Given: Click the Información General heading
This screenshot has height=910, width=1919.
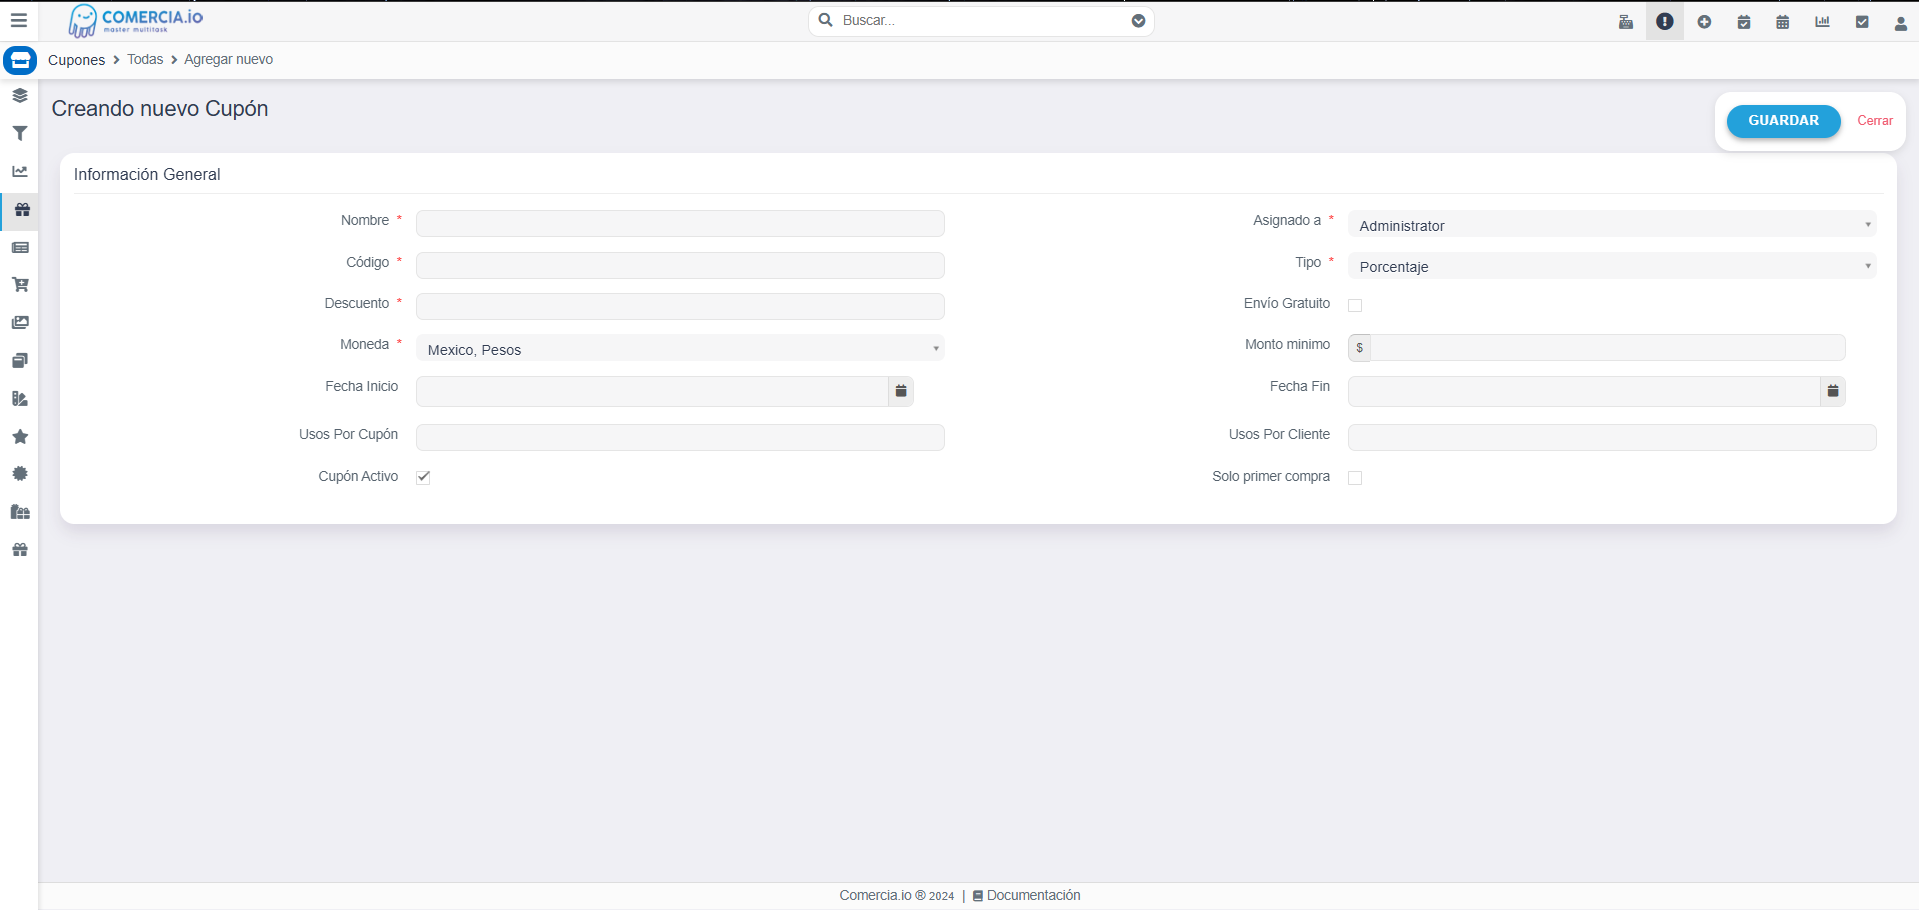Looking at the screenshot, I should [x=147, y=175].
